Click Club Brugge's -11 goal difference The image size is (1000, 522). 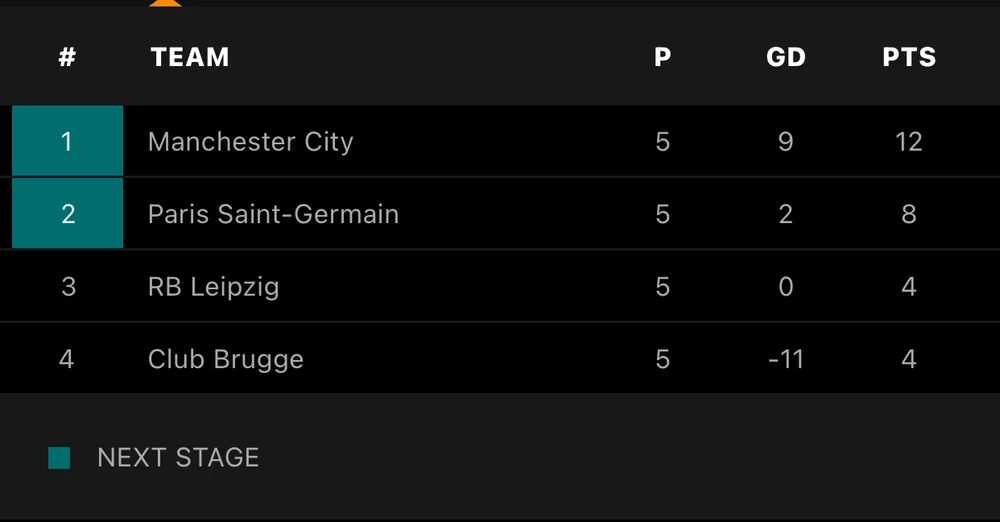[785, 359]
